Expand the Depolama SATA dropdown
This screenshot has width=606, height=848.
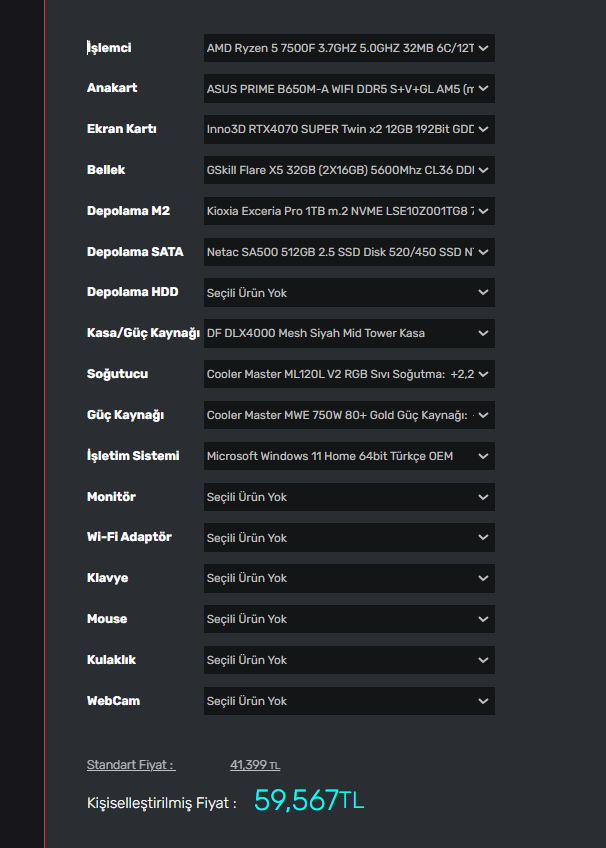pos(349,252)
